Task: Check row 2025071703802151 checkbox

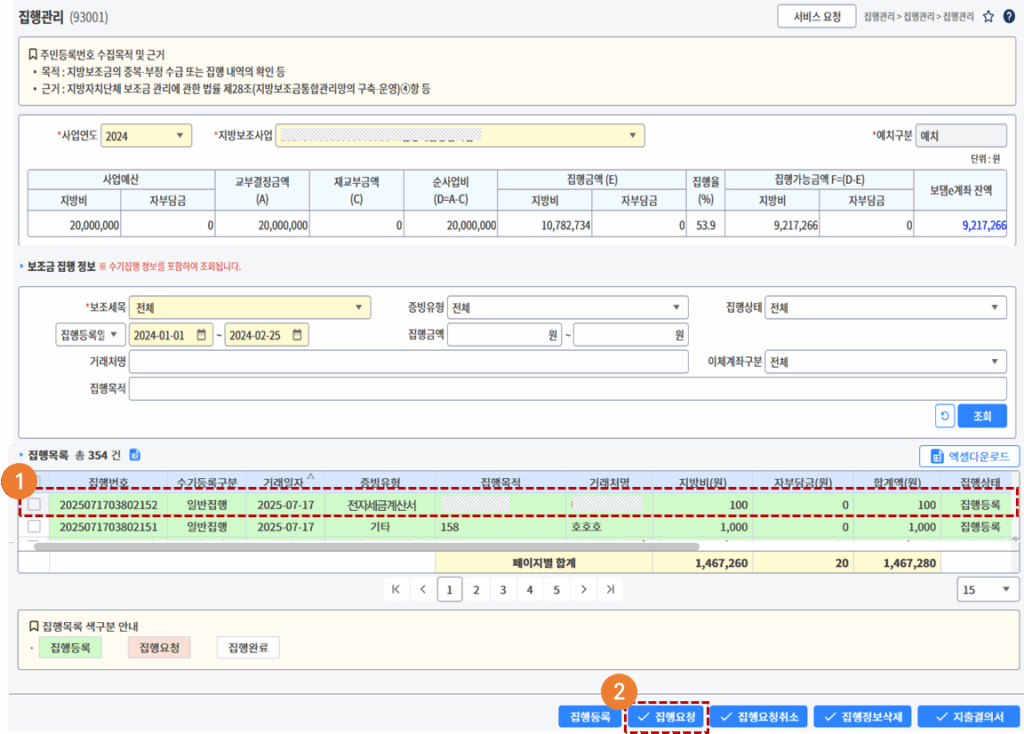Action: coord(34,526)
